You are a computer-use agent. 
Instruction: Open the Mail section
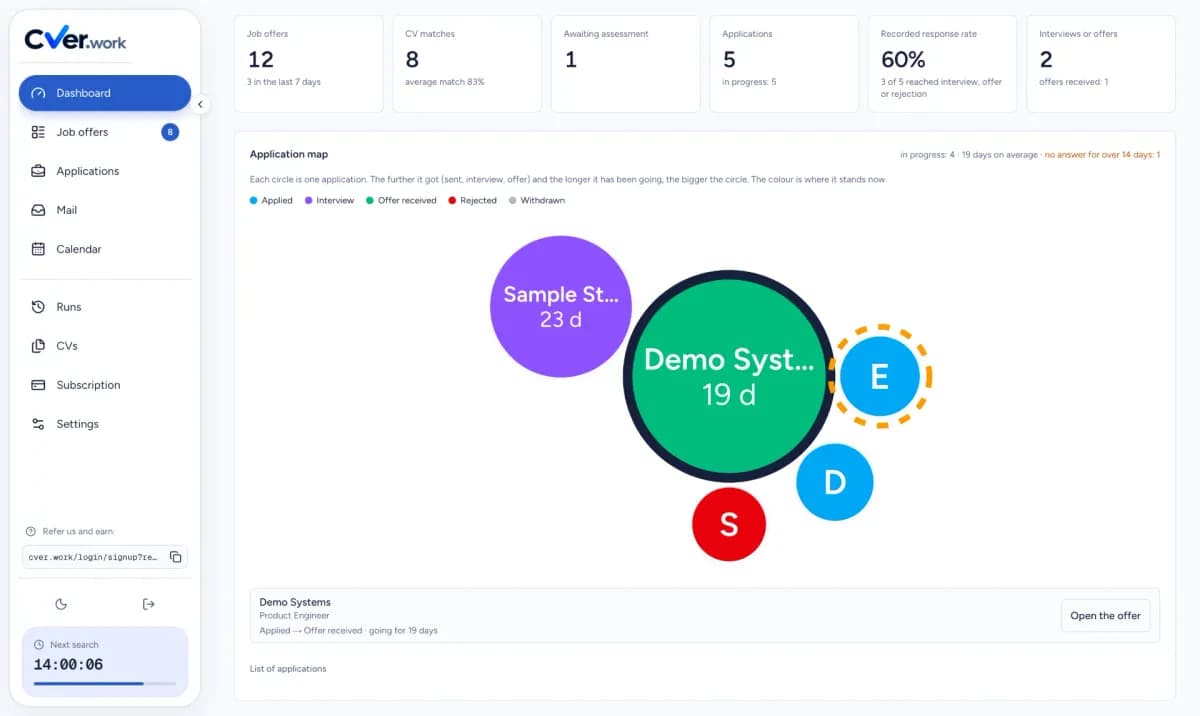click(105, 210)
